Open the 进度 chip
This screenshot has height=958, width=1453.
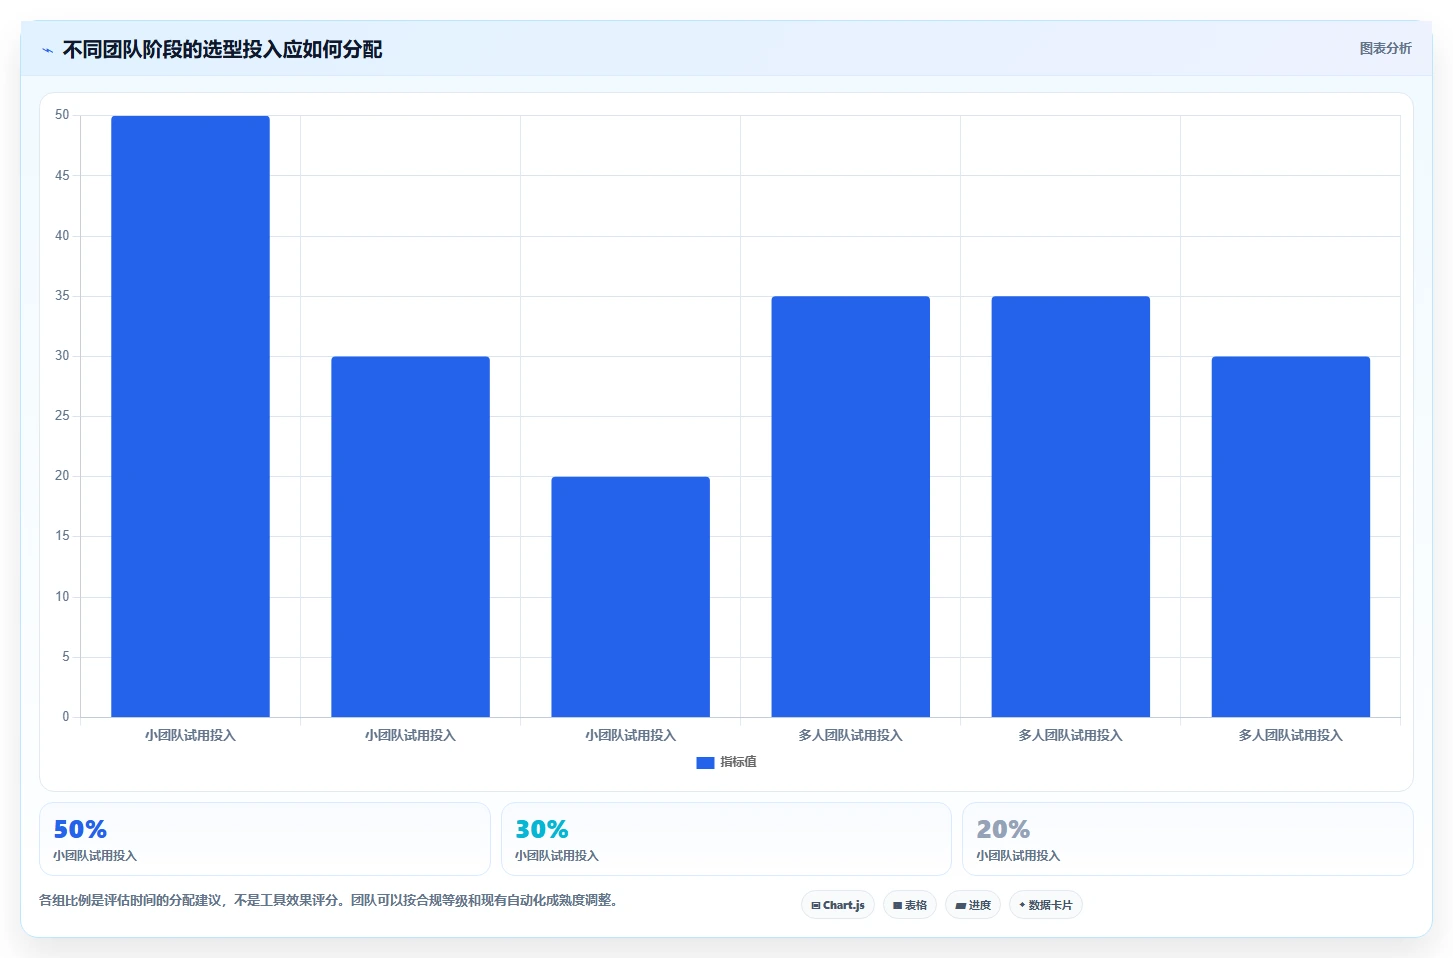point(973,905)
